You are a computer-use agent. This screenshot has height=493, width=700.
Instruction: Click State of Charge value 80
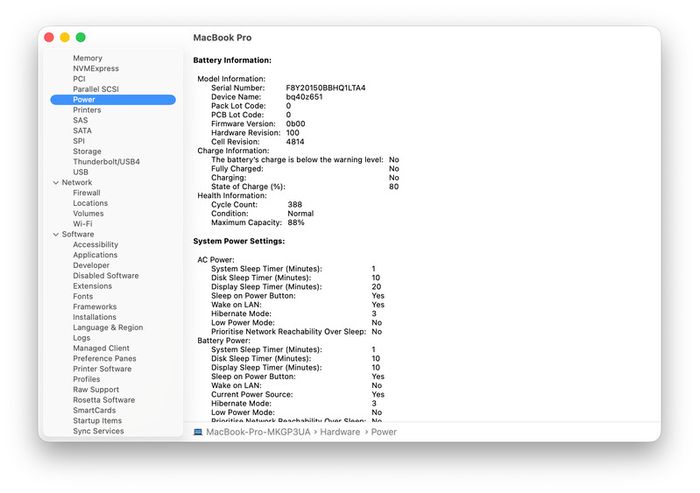(394, 187)
